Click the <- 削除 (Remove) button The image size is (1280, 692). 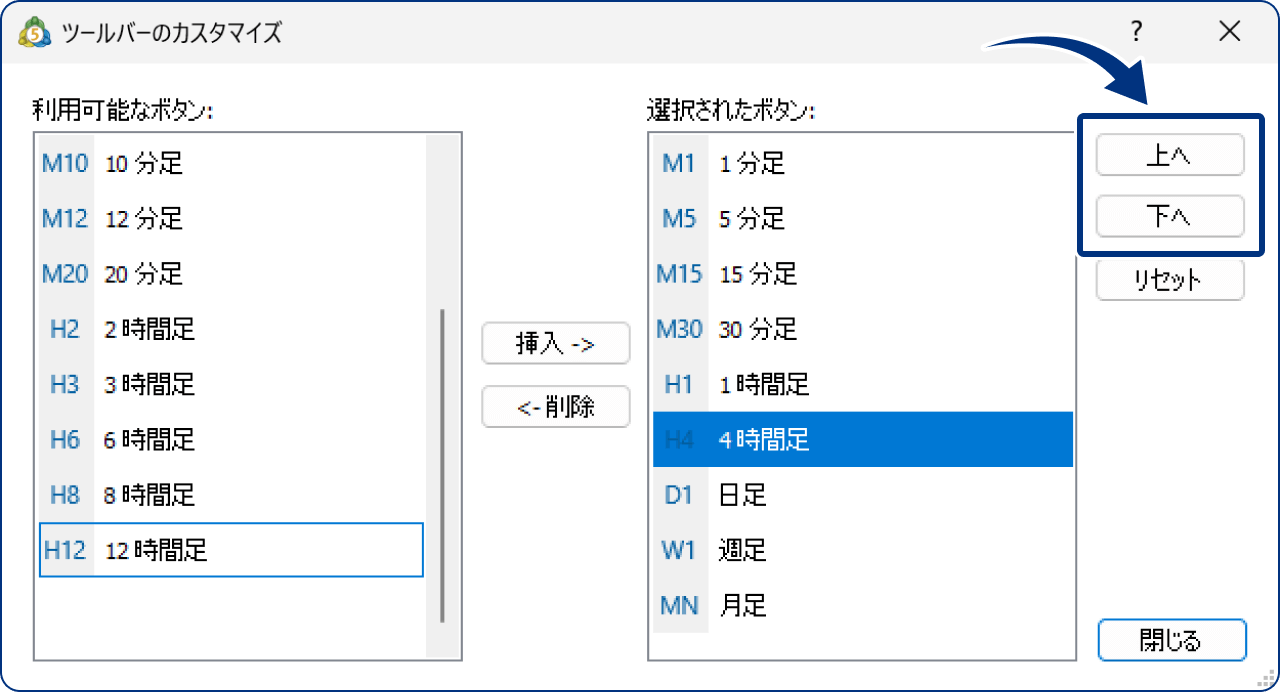coord(556,407)
